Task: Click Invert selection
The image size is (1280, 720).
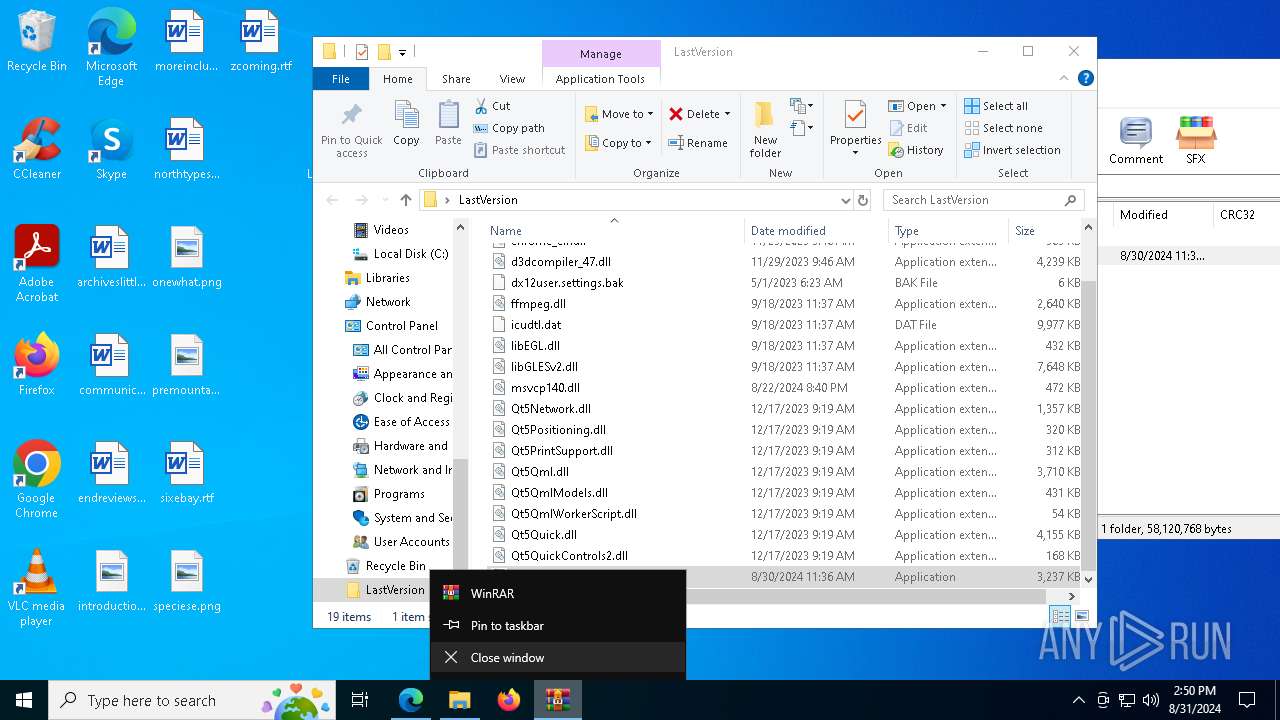Action: [x=1012, y=150]
